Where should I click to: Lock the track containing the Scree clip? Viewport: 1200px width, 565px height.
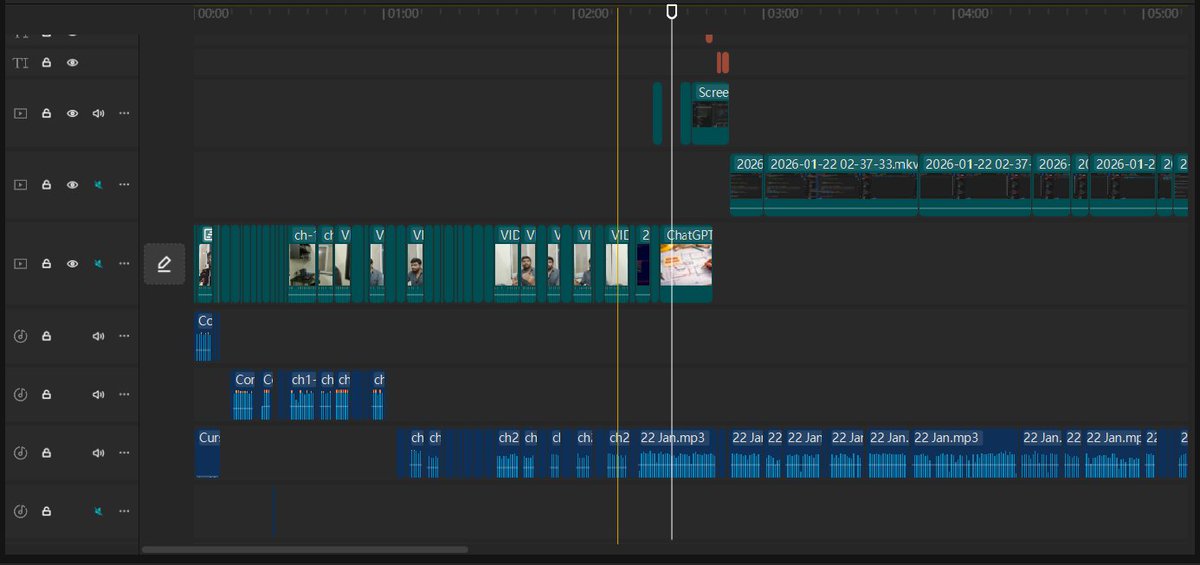(x=46, y=113)
